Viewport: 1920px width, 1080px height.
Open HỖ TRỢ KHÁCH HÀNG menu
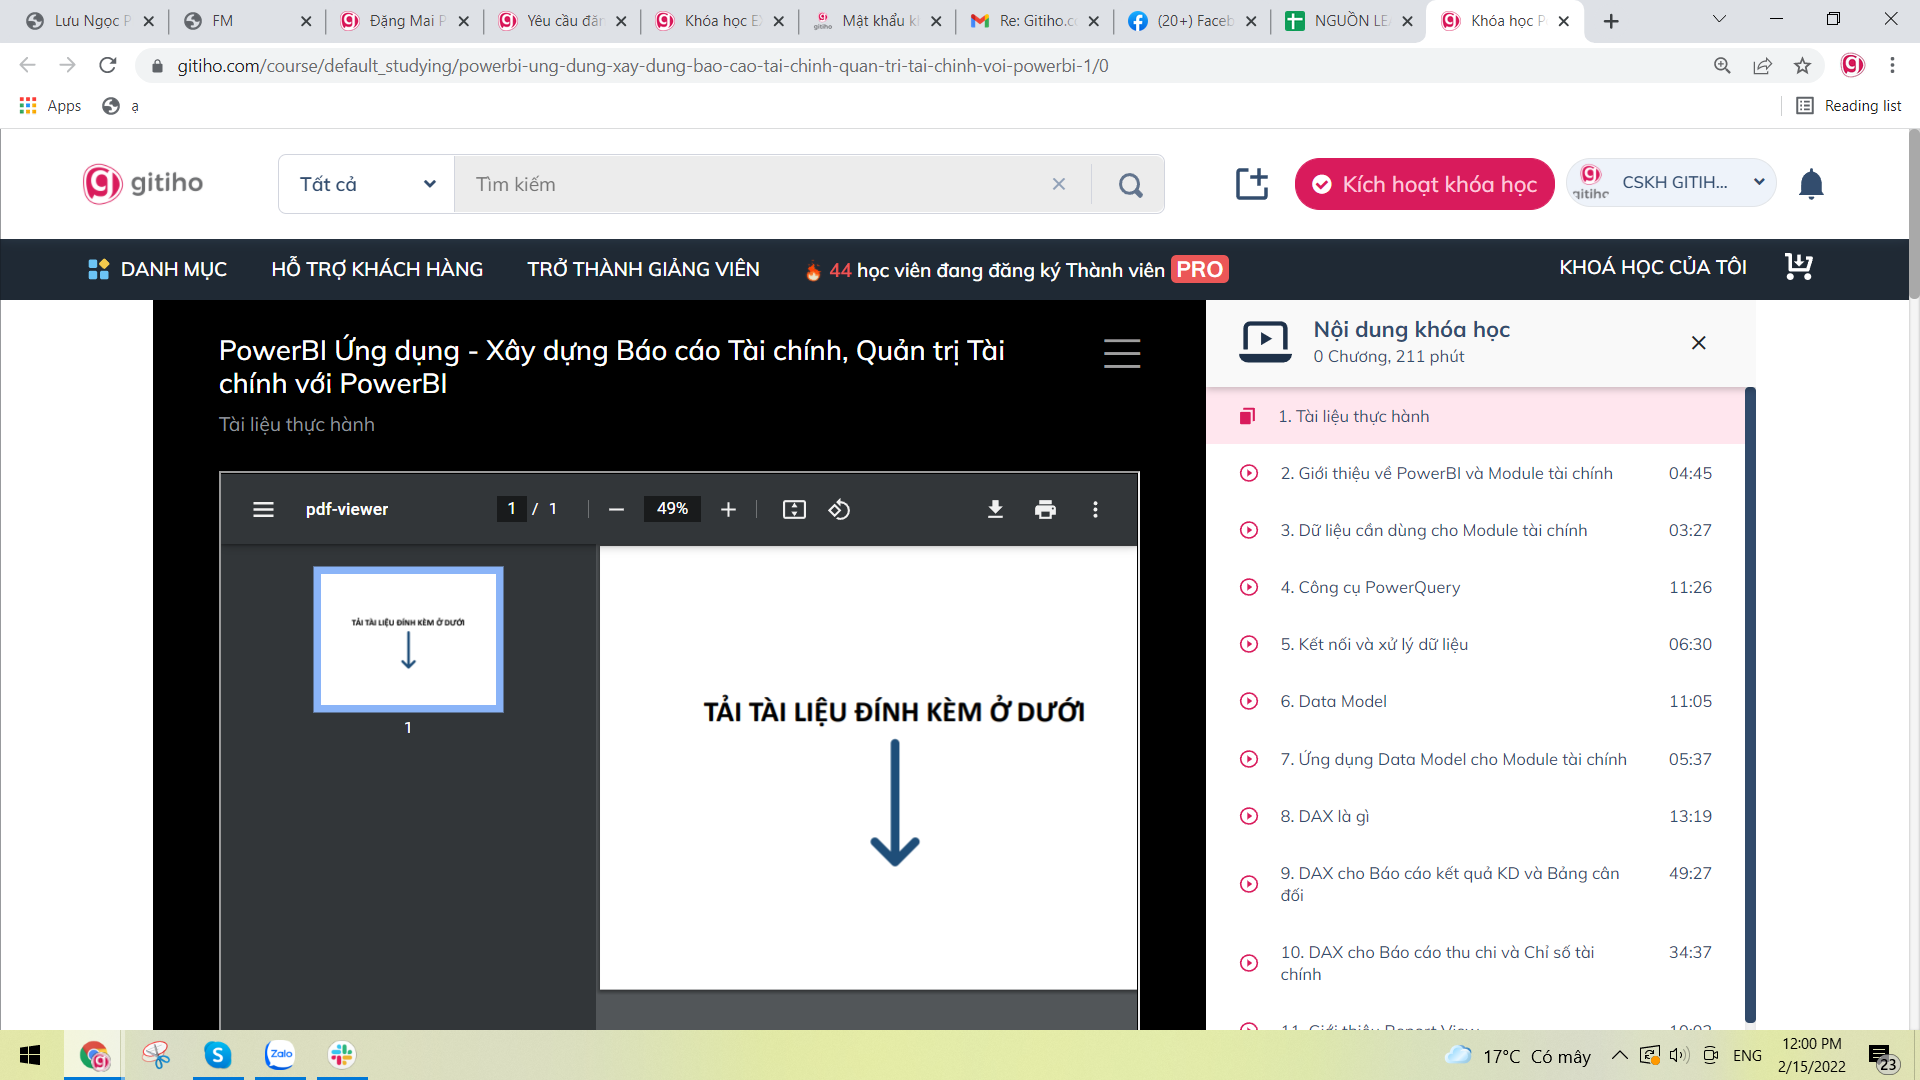(377, 269)
